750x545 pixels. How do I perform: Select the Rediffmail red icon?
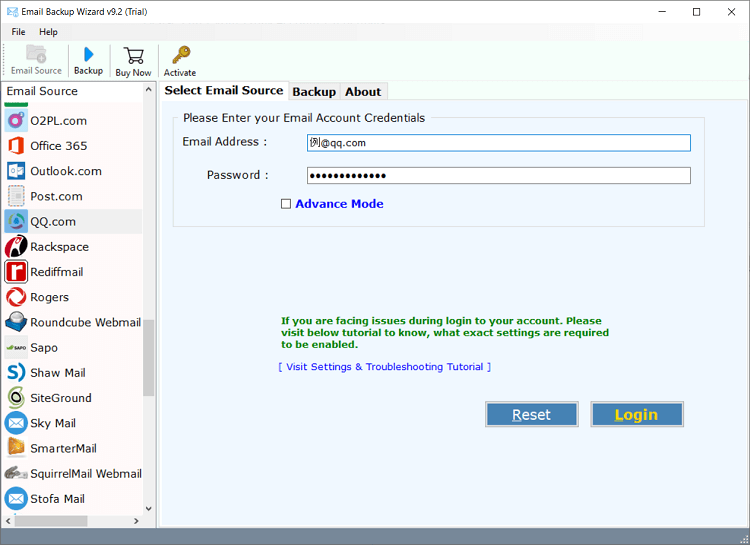[x=16, y=272]
